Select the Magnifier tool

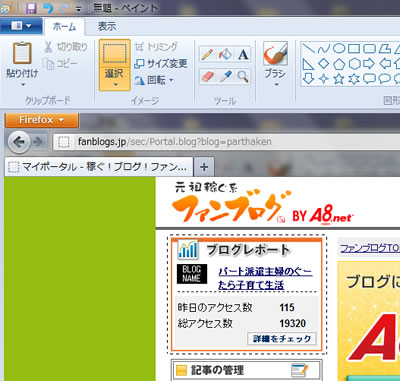tap(243, 77)
